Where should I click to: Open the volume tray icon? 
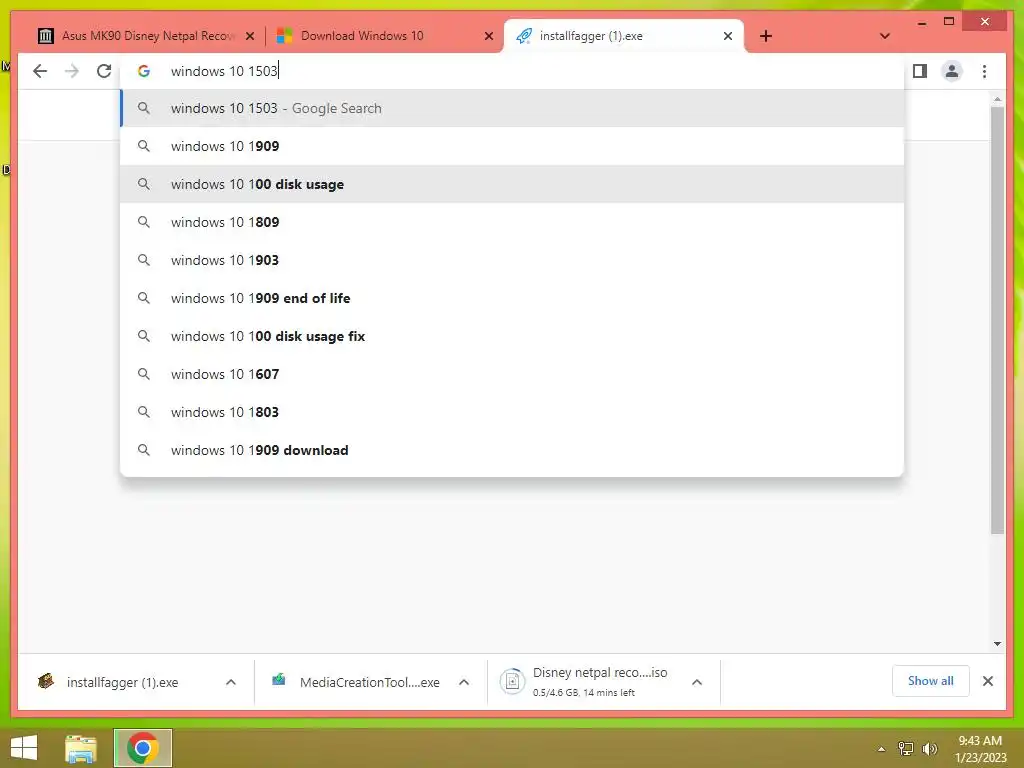coord(929,748)
